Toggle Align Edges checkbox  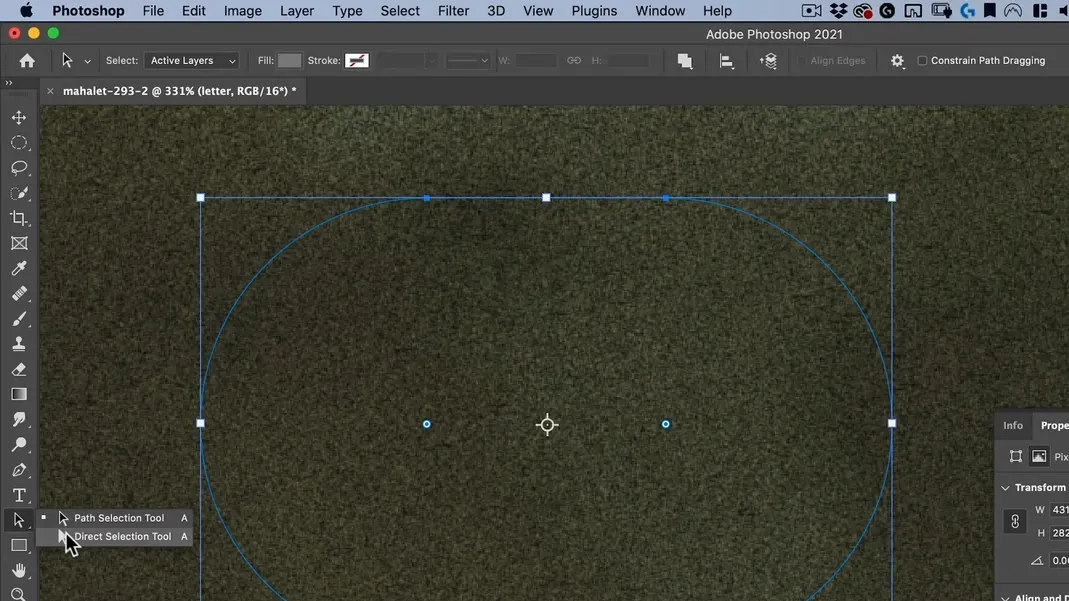[x=802, y=61]
